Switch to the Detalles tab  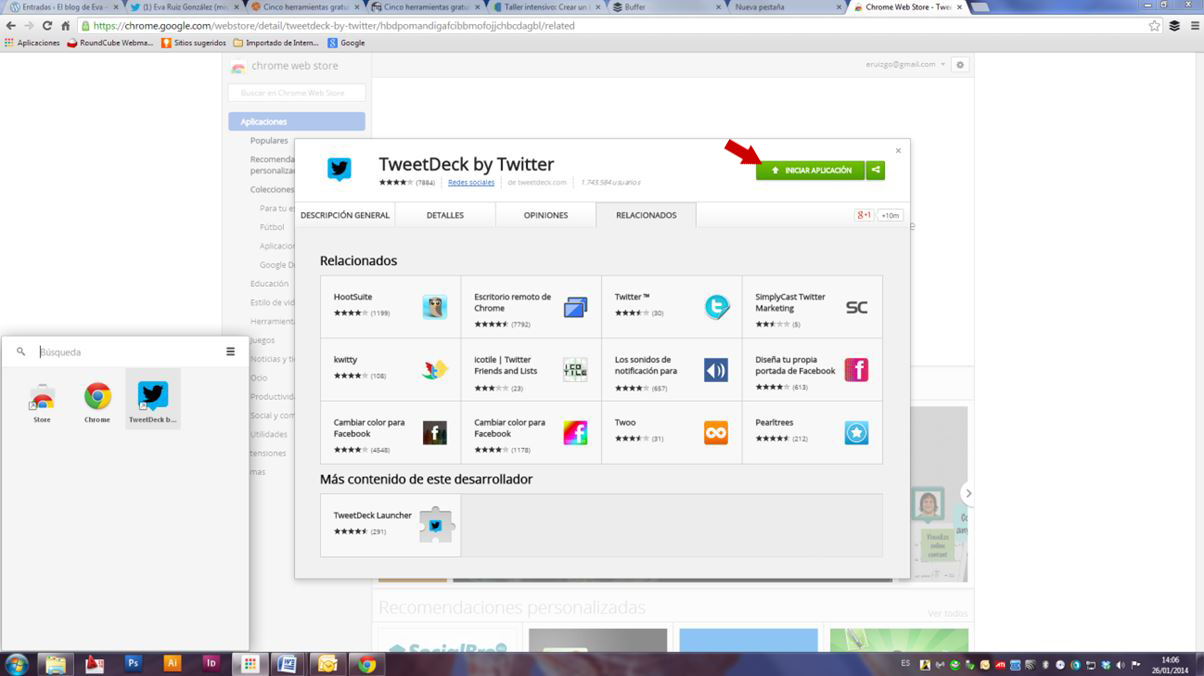click(x=445, y=215)
